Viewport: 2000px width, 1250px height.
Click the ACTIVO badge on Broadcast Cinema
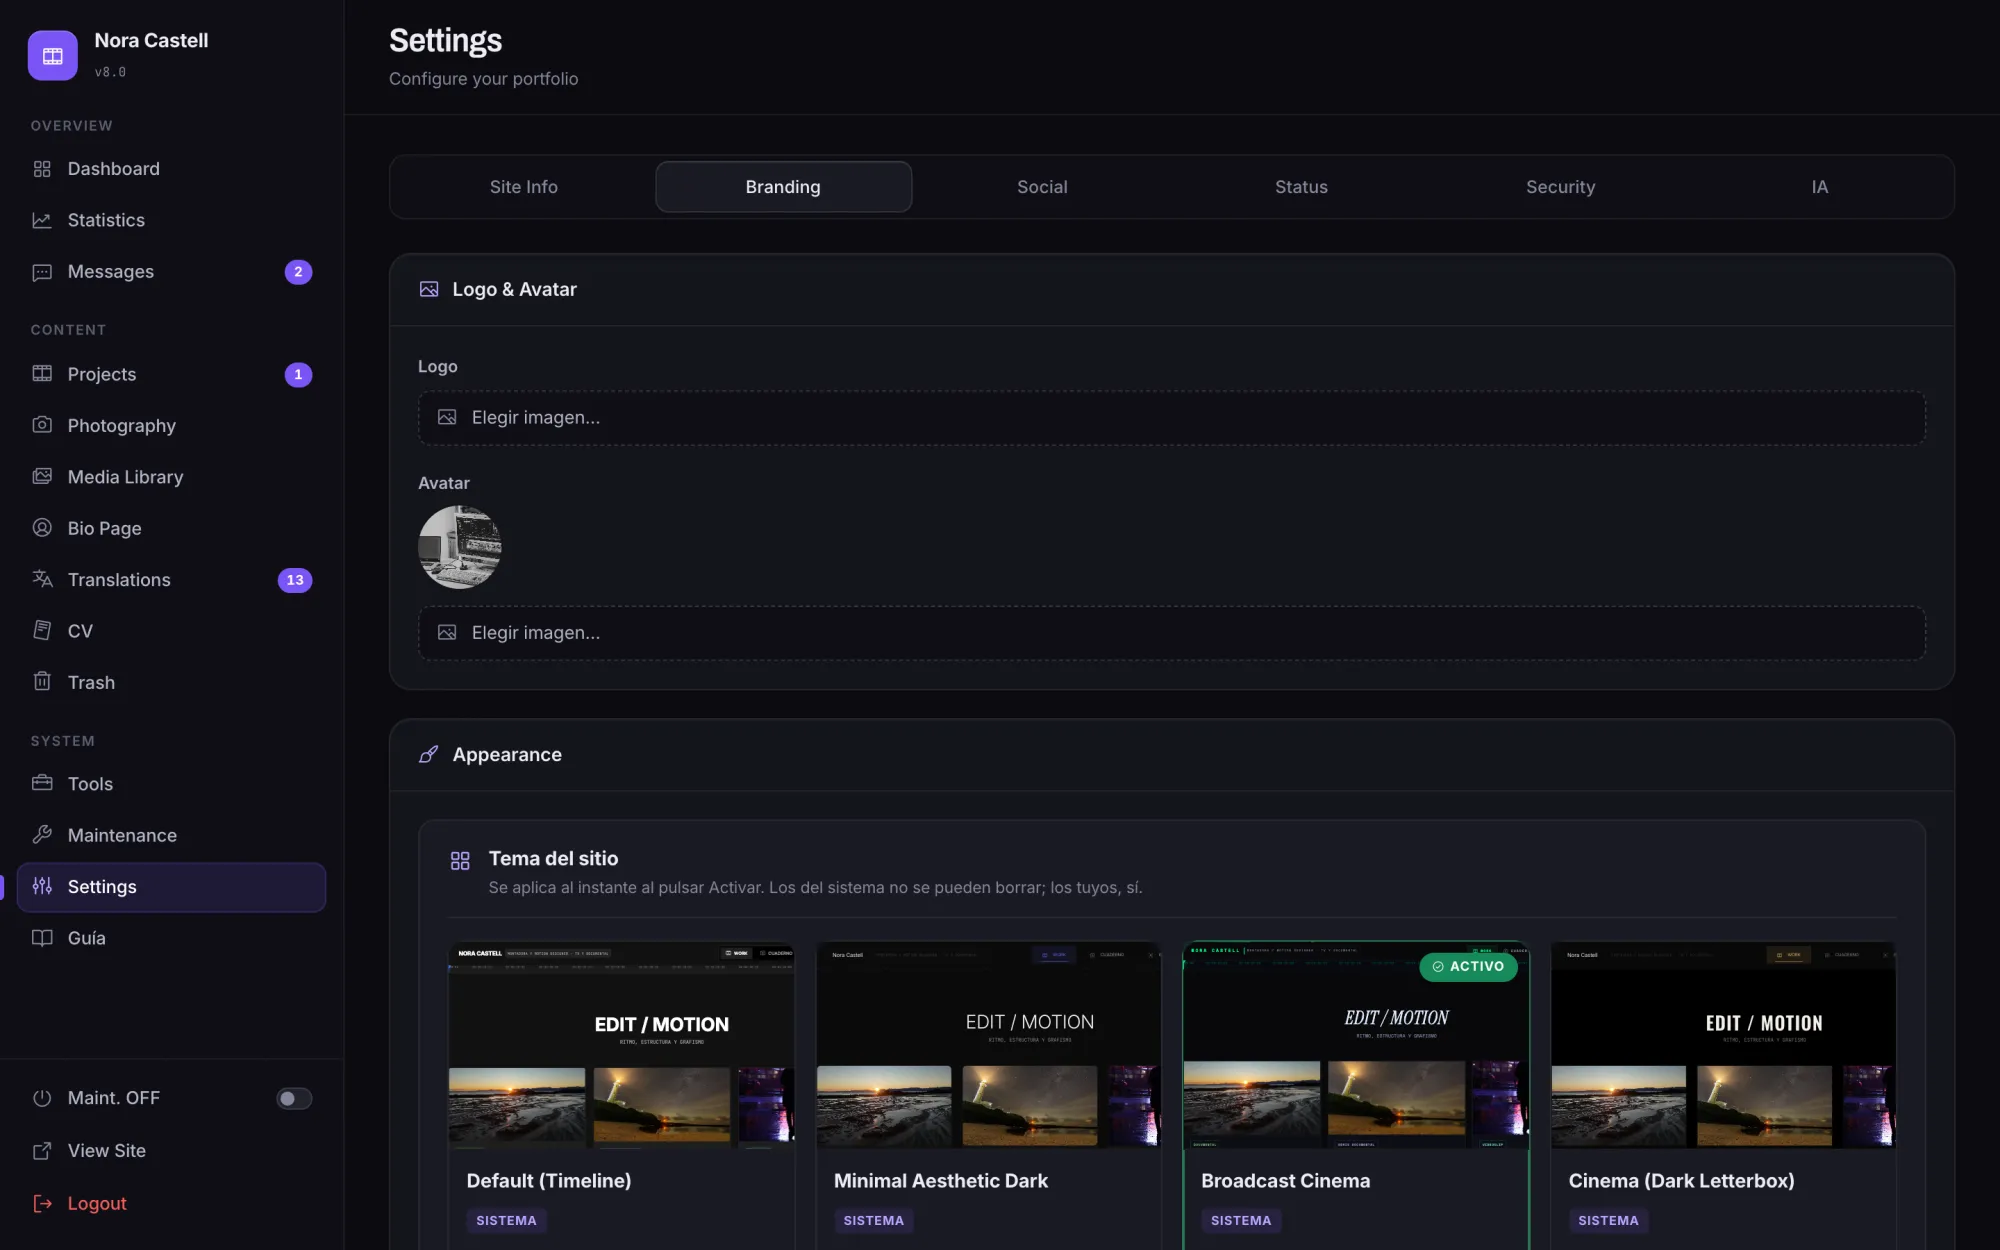1468,967
